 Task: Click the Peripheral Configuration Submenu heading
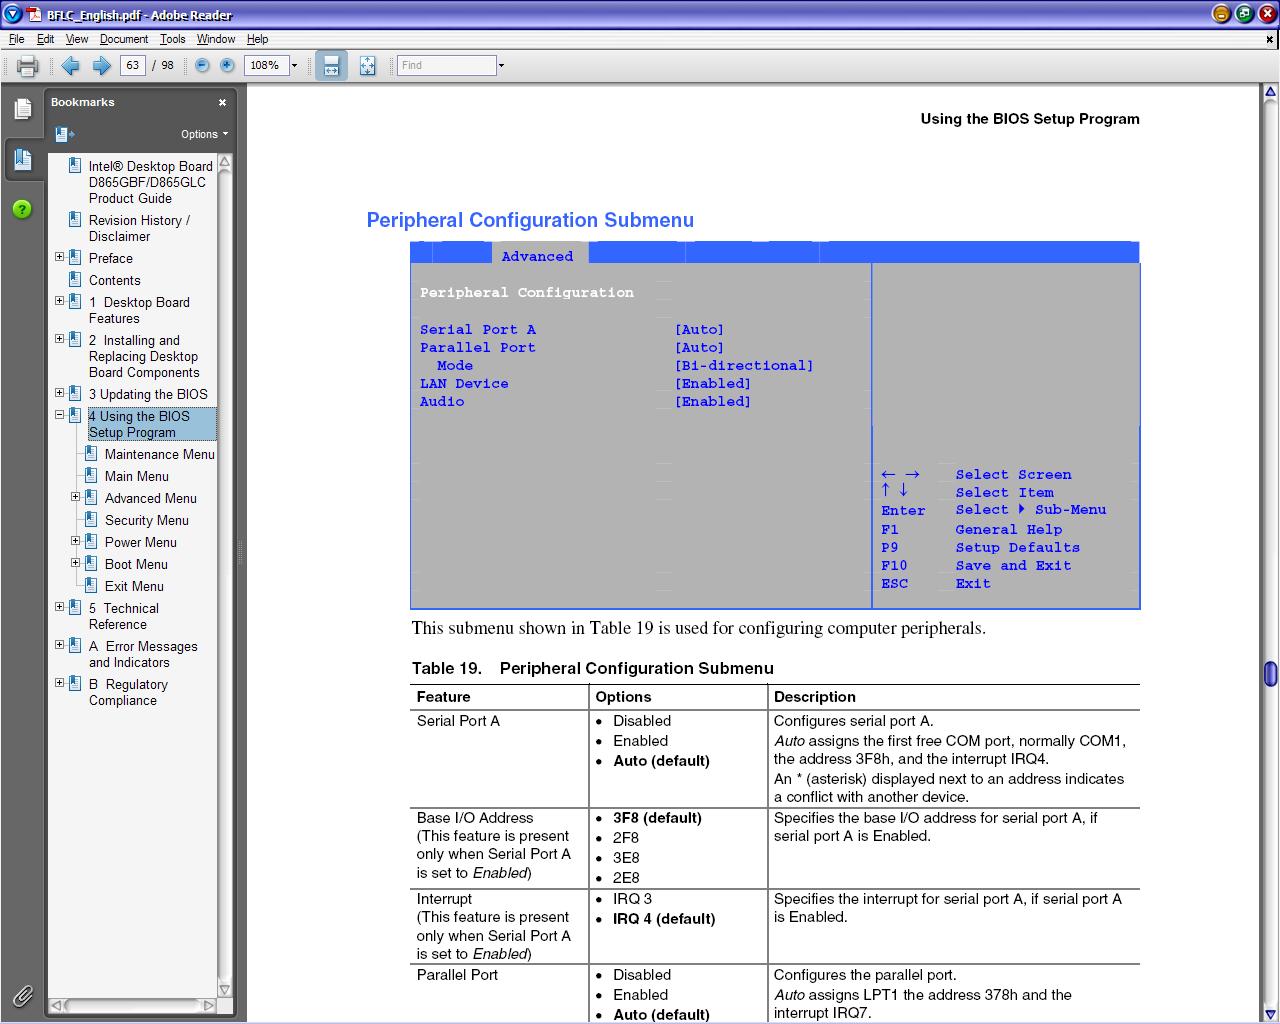coord(530,220)
